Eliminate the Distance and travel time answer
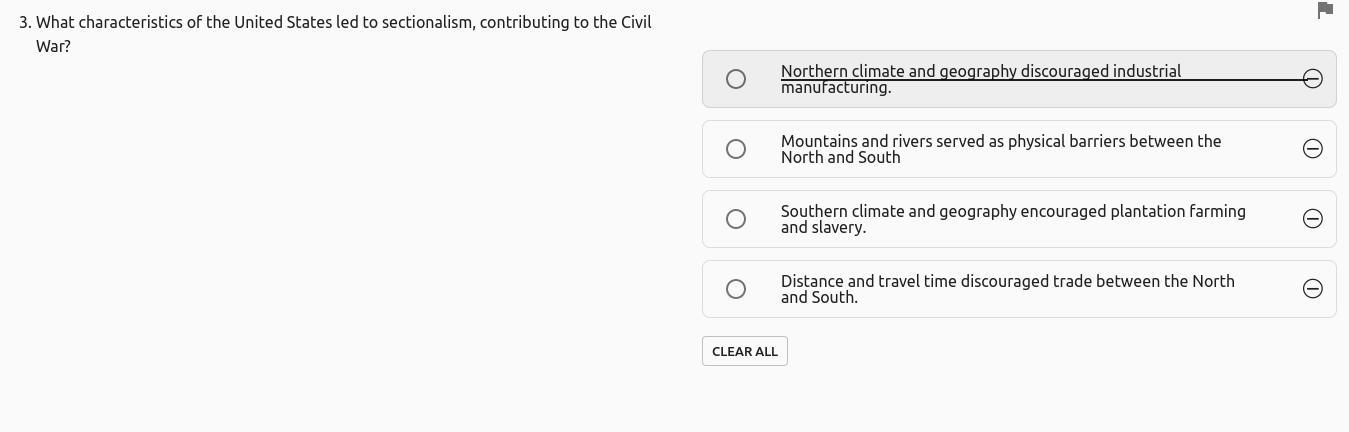This screenshot has width=1349, height=432. tap(1313, 289)
